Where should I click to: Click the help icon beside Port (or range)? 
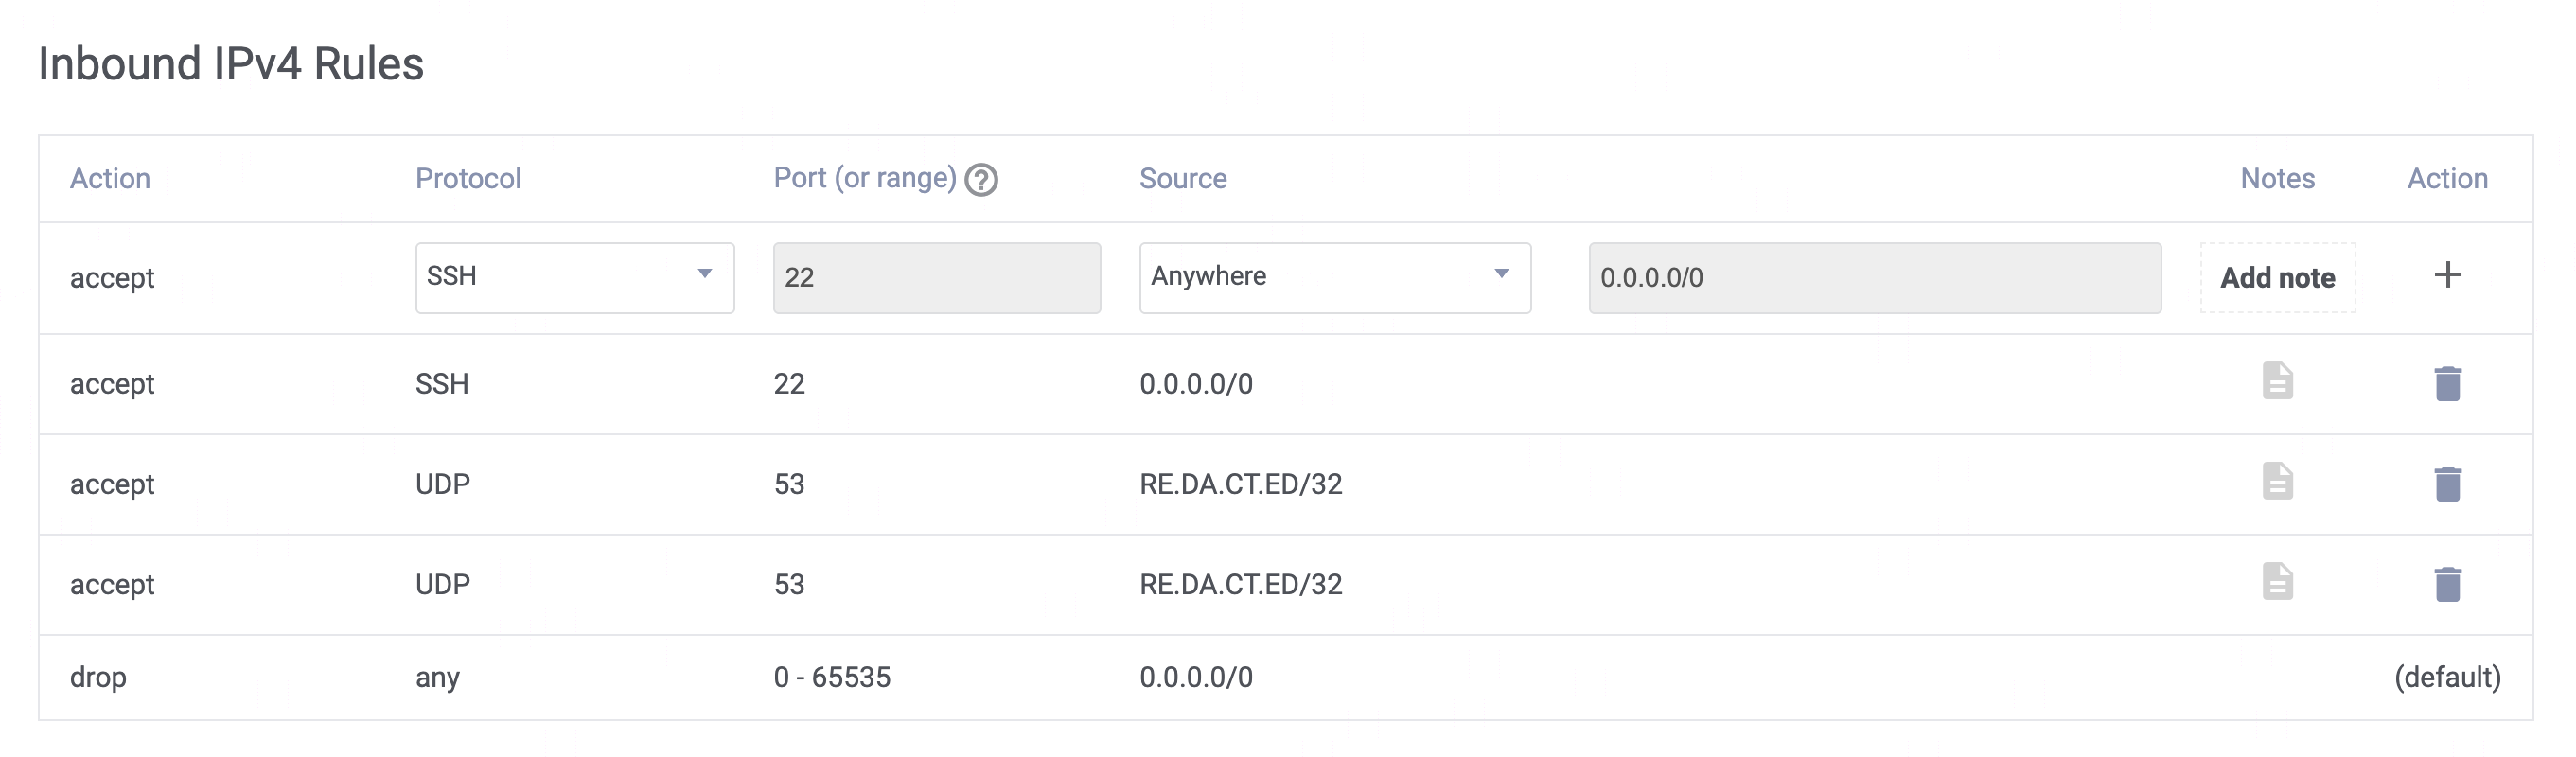[981, 180]
